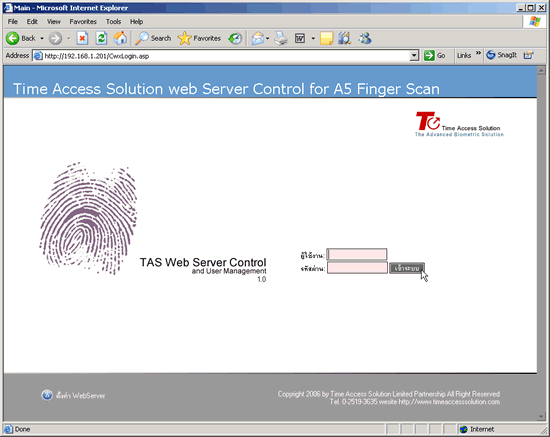Expand the Back button history dropdown arrow
550x437 pixels.
pyautogui.click(x=42, y=38)
